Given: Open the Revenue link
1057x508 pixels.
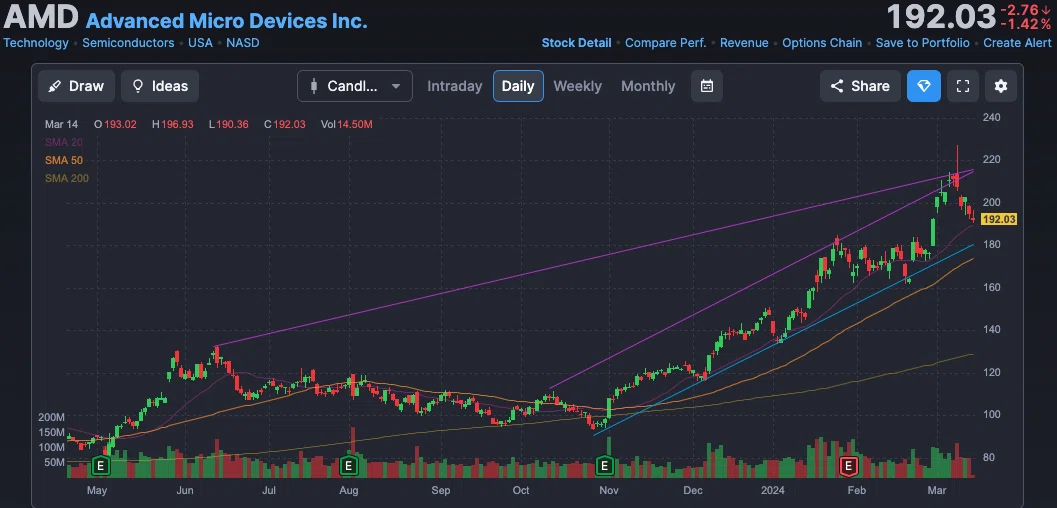Looking at the screenshot, I should [x=744, y=43].
